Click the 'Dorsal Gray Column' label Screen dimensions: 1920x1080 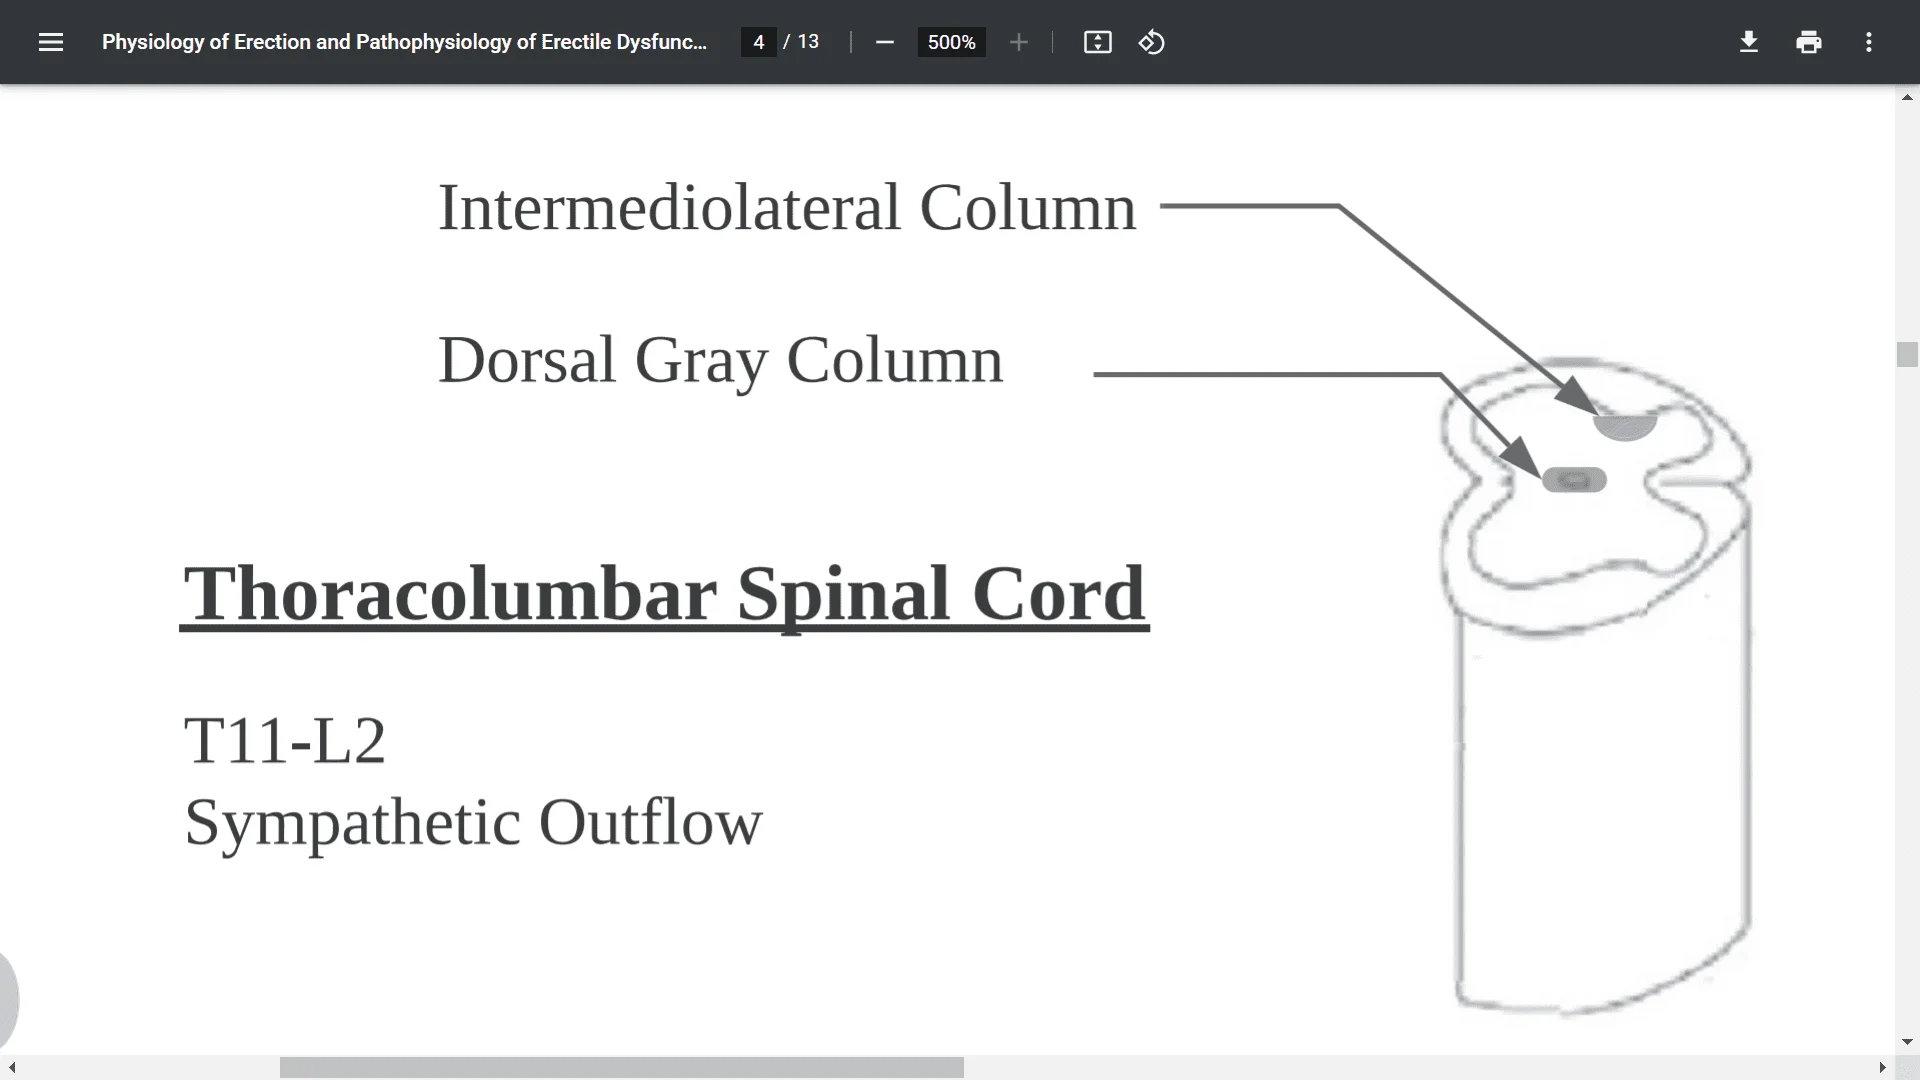point(720,360)
